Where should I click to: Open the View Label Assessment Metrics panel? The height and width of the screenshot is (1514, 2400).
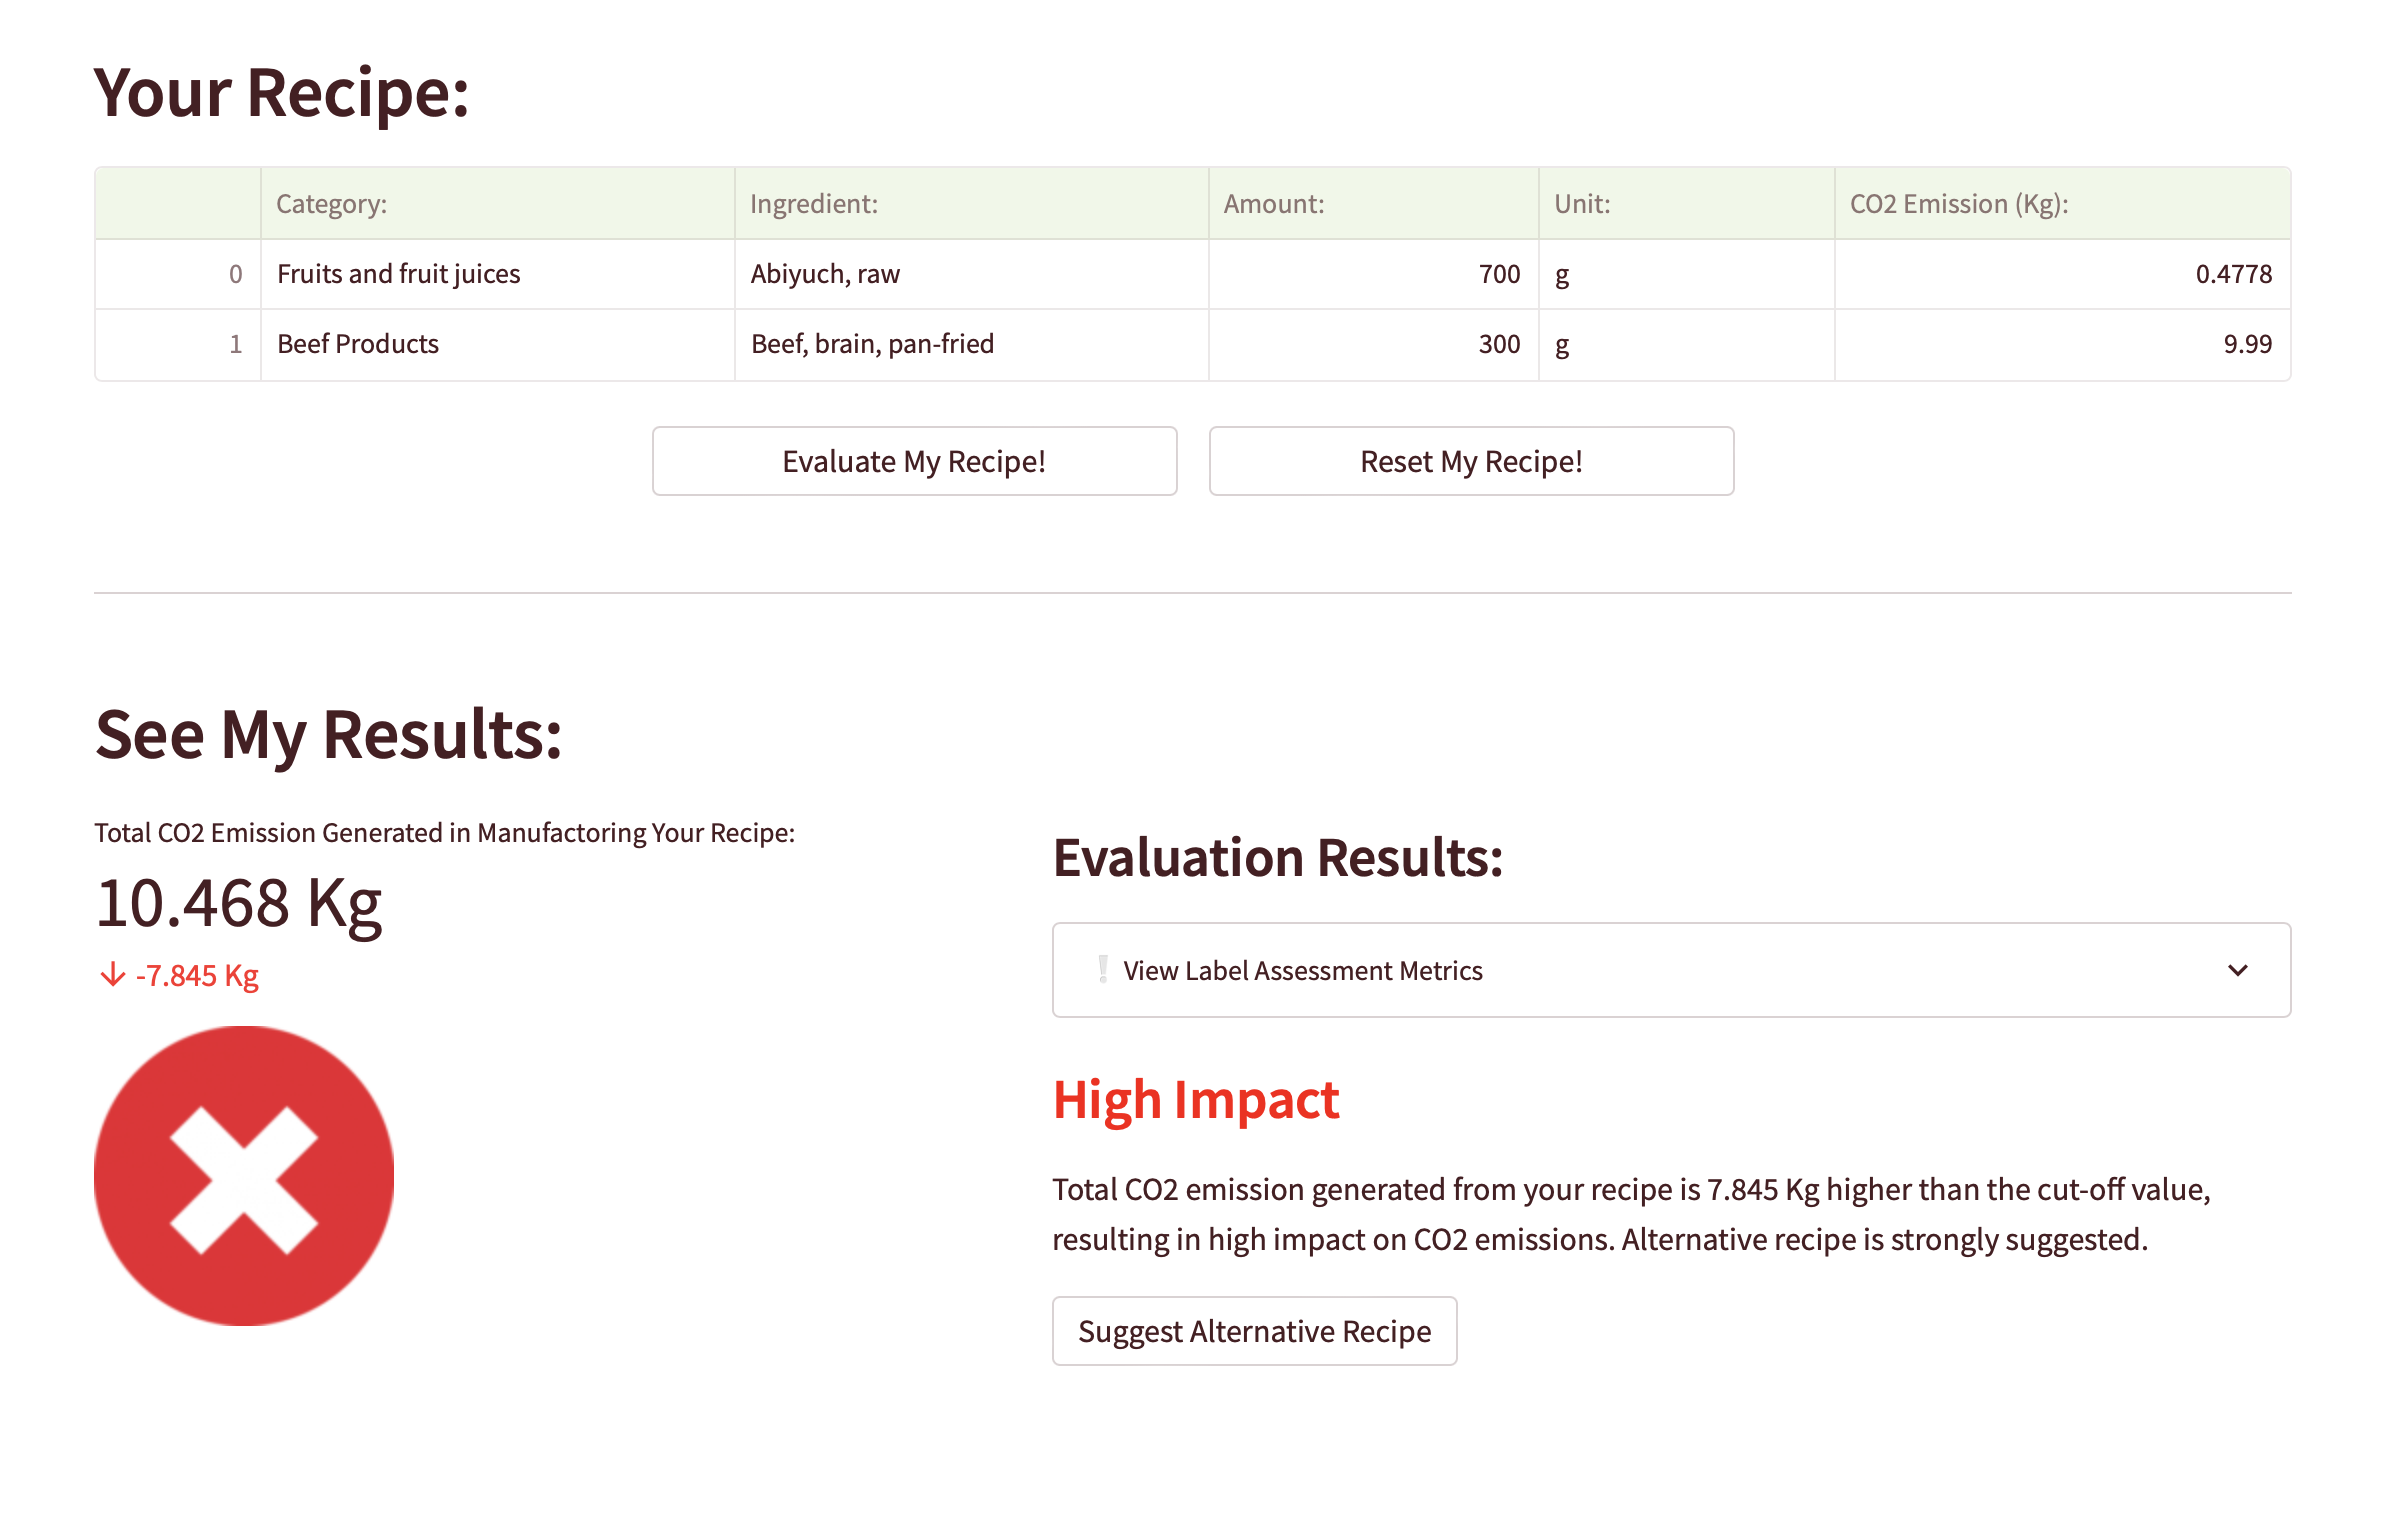(x=1302, y=970)
